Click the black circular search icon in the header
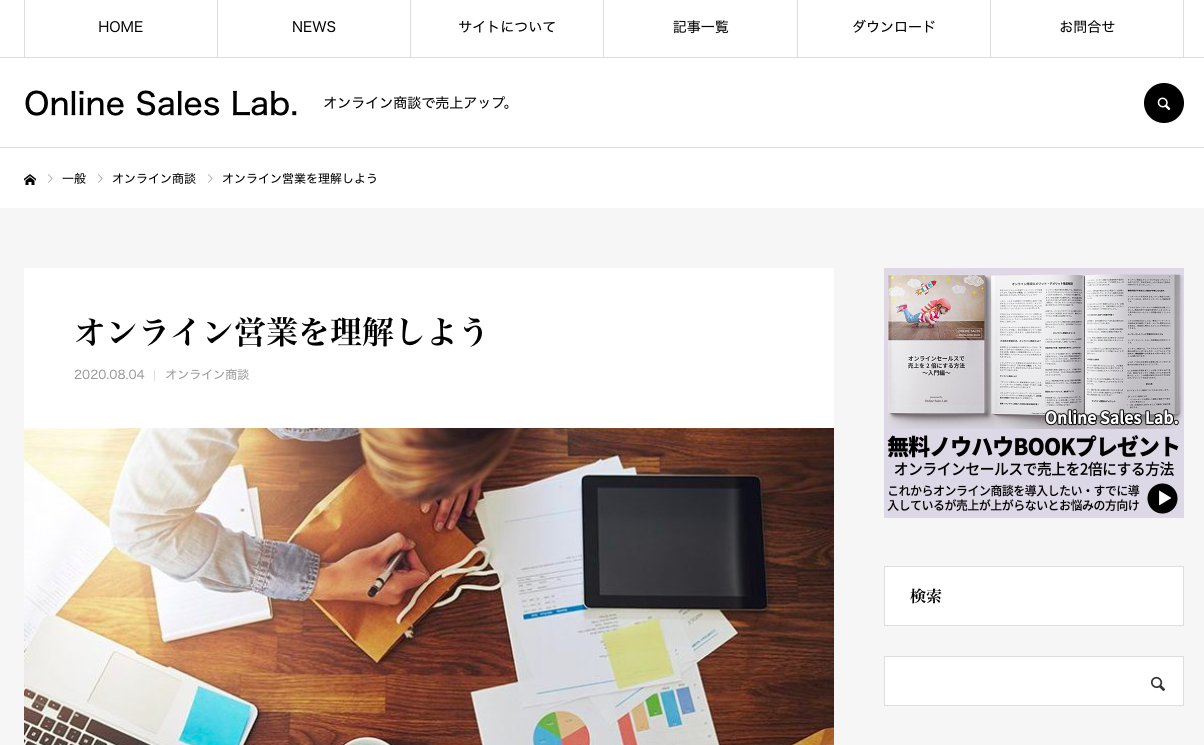Viewport: 1204px width, 745px height. [1163, 103]
